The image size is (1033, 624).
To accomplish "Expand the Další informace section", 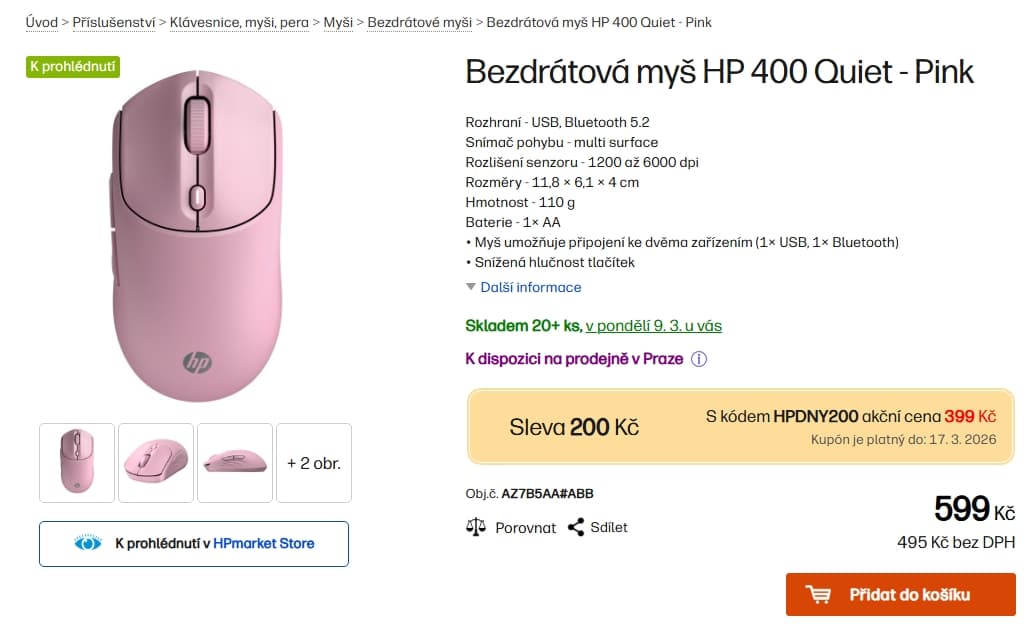I will (x=531, y=287).
